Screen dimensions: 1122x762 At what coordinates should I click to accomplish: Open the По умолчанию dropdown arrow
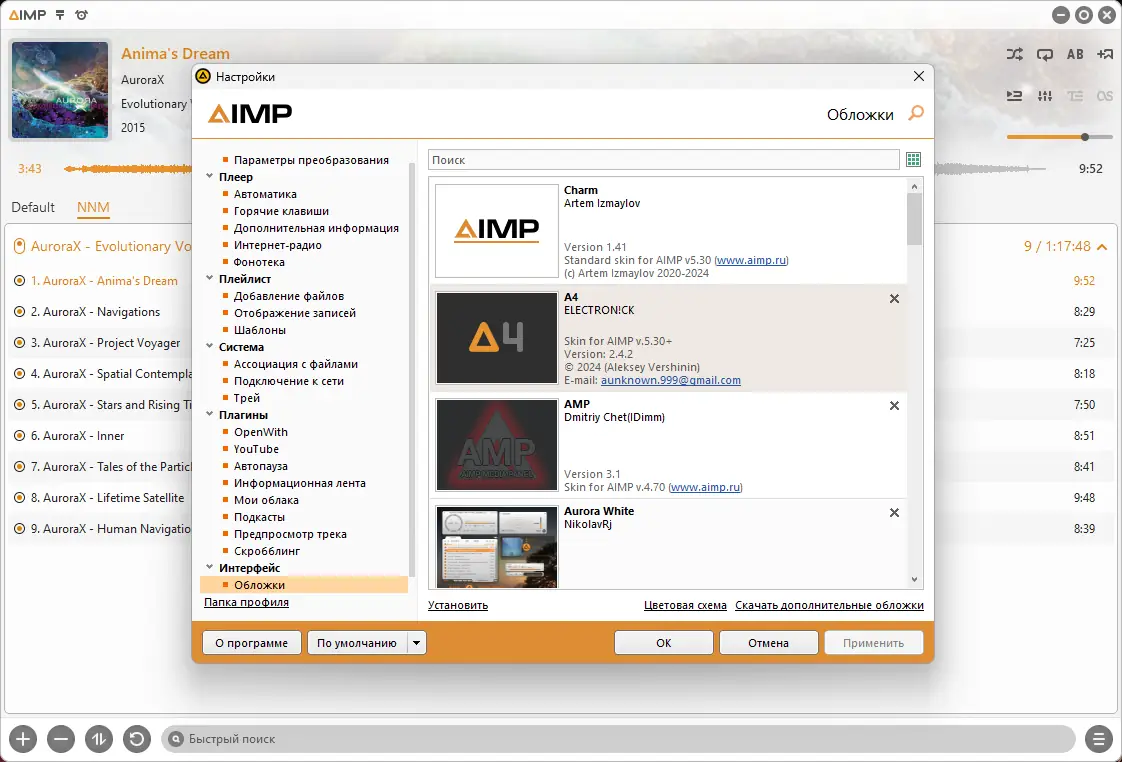coord(416,643)
